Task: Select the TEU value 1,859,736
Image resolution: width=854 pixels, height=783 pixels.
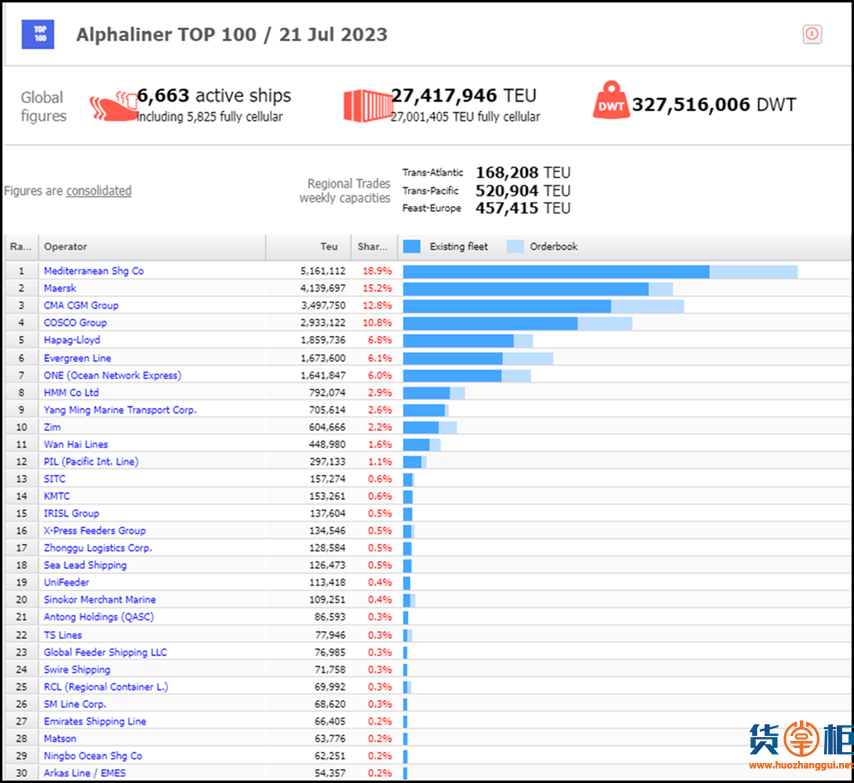Action: (323, 340)
